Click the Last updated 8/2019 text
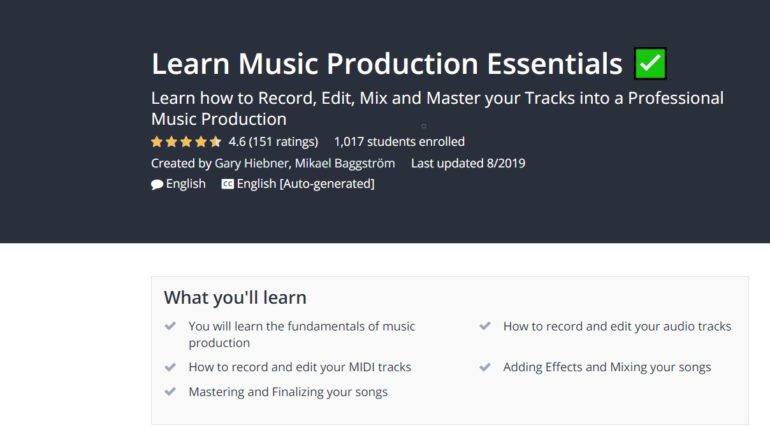The width and height of the screenshot is (770, 426). [x=468, y=163]
